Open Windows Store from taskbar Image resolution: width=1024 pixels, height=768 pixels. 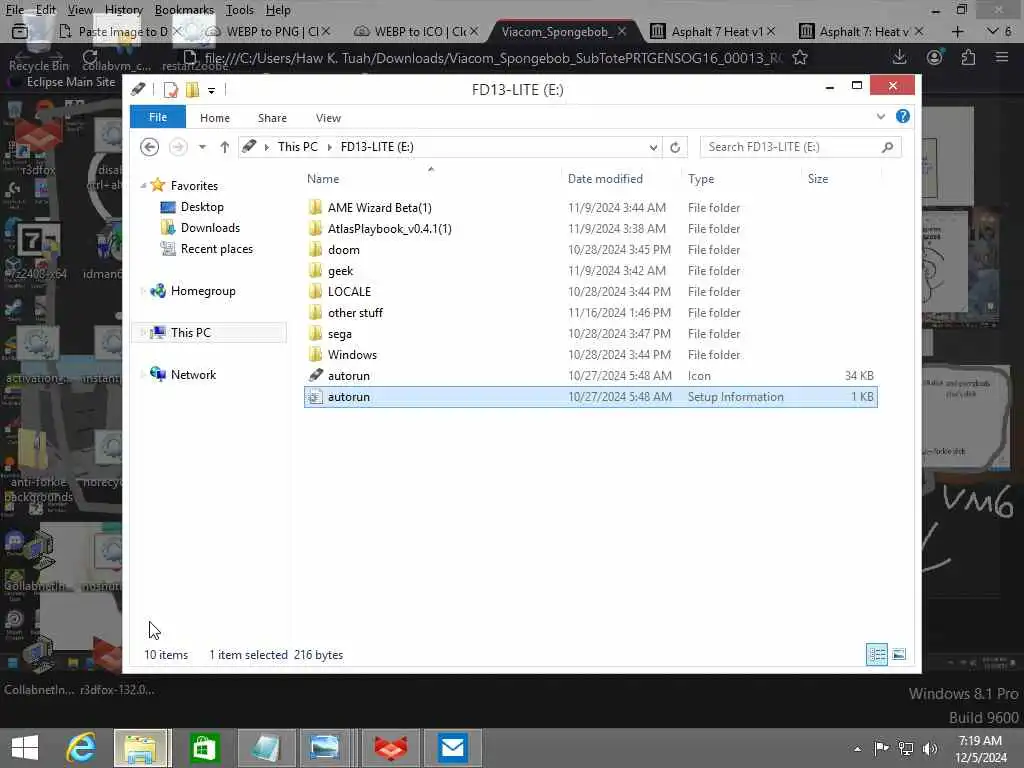[x=204, y=748]
